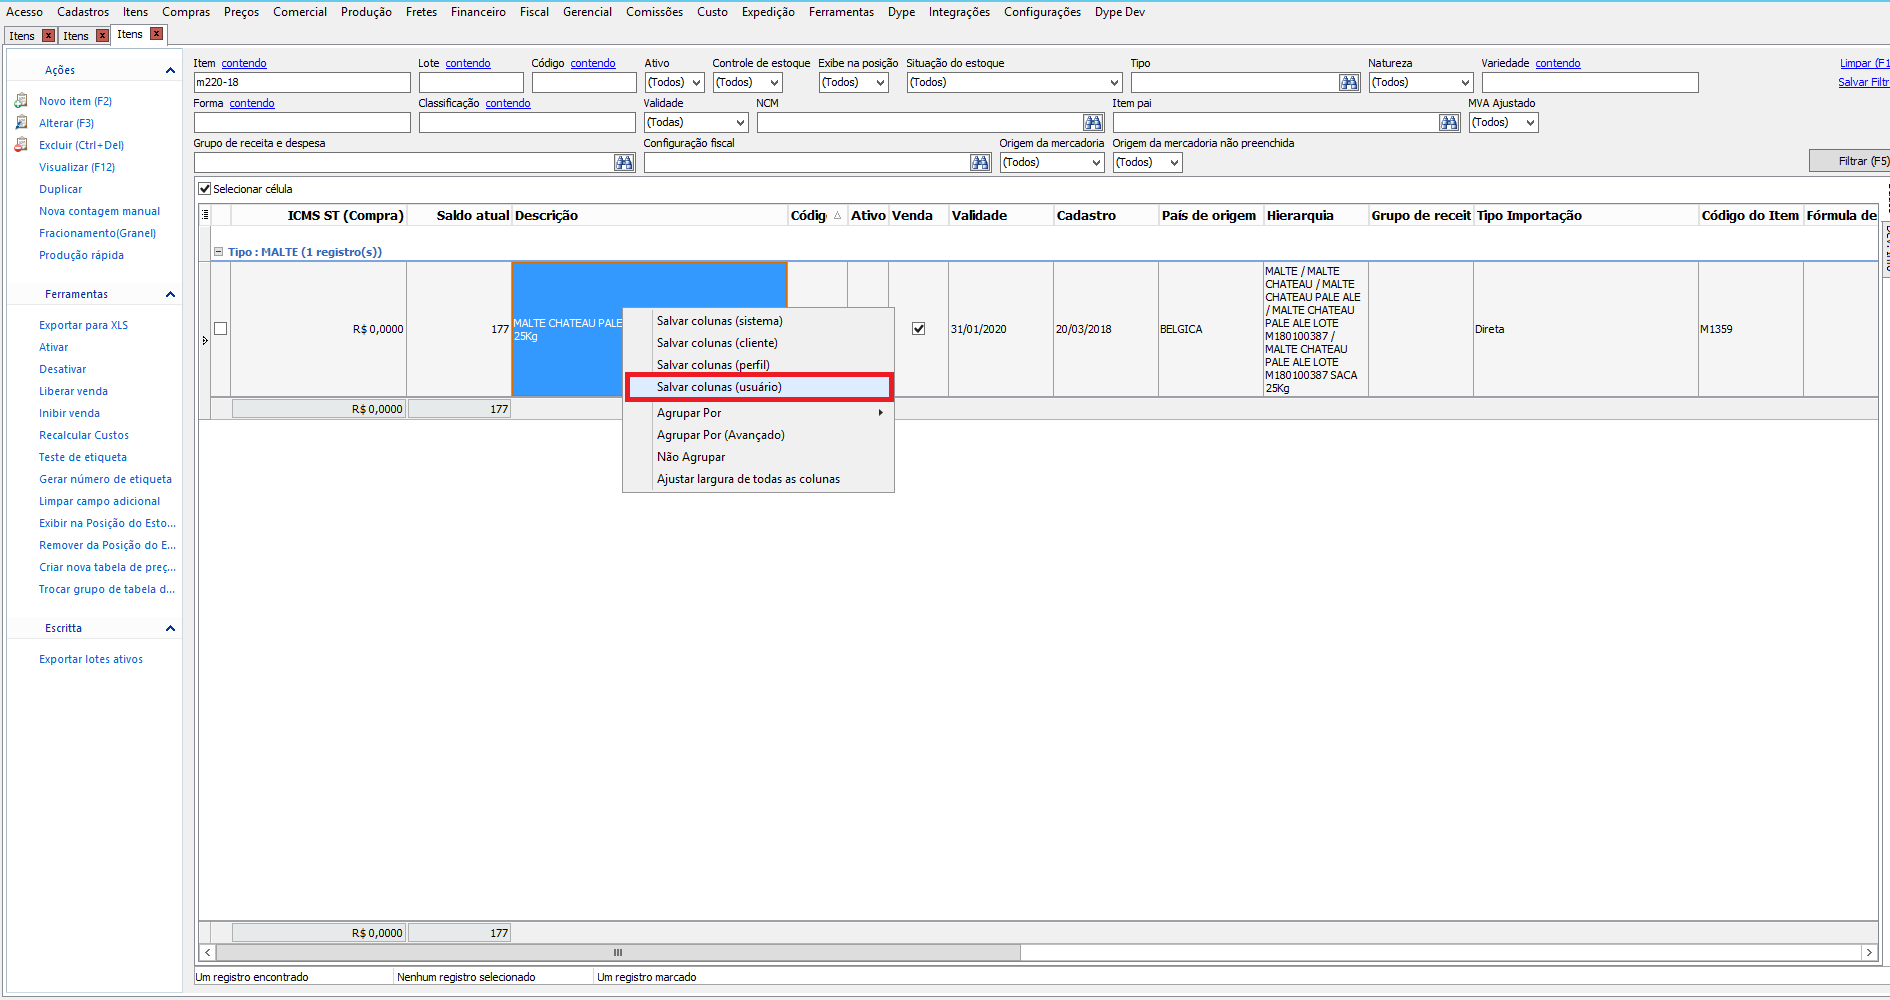Choose Não Agrupar
Screen dimensions: 1890x1000
(x=759, y=457)
